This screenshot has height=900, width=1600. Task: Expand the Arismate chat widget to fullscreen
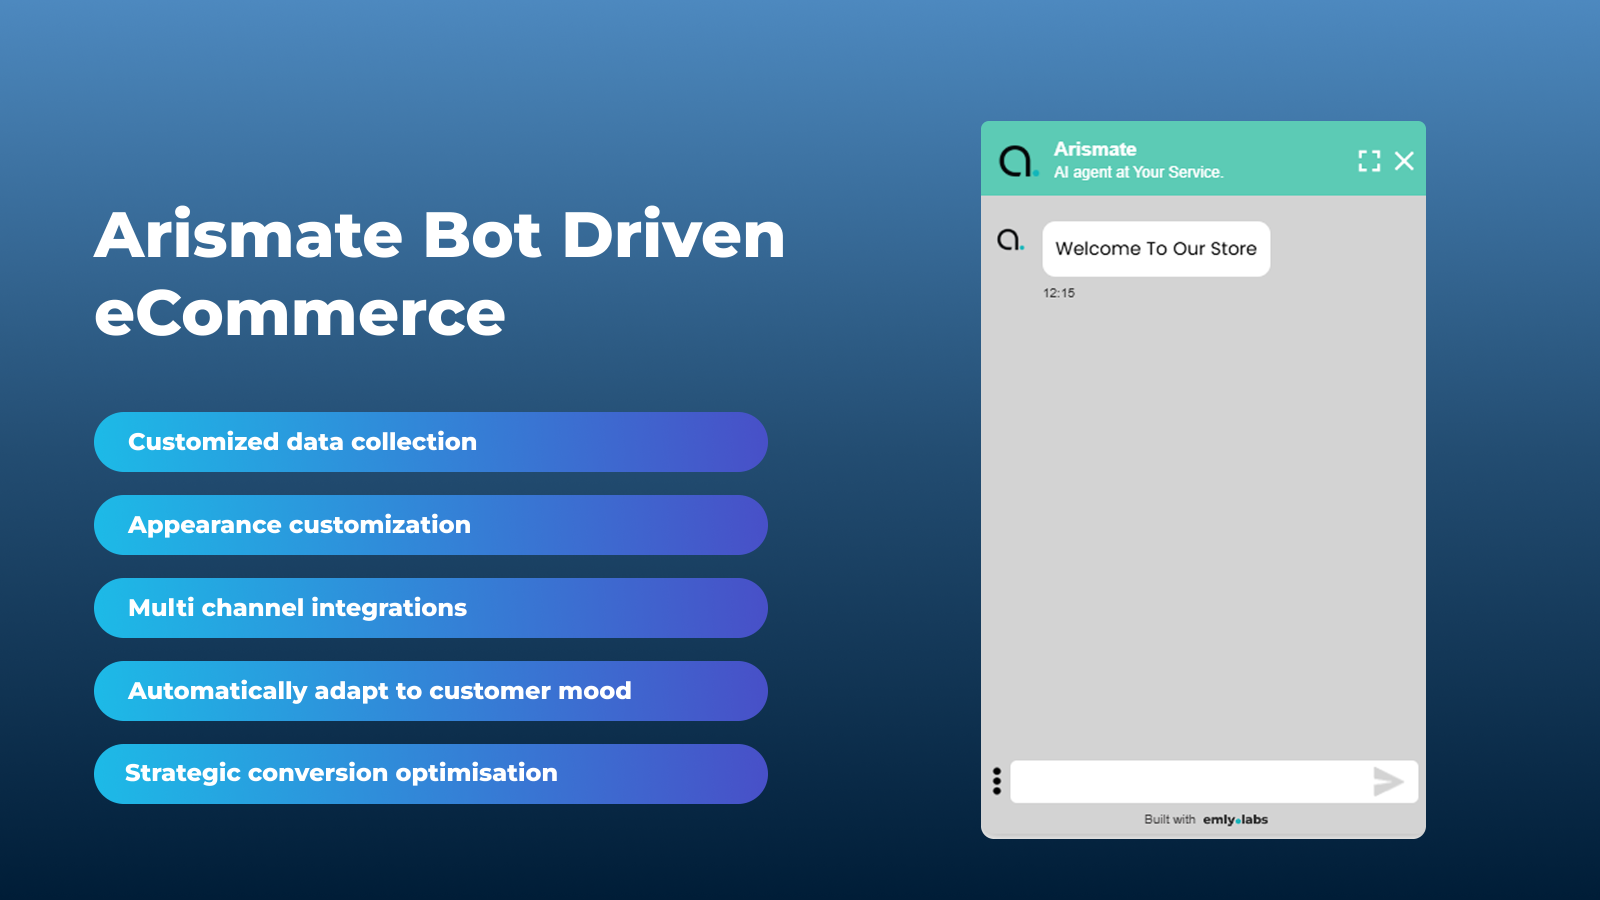[x=1369, y=161]
